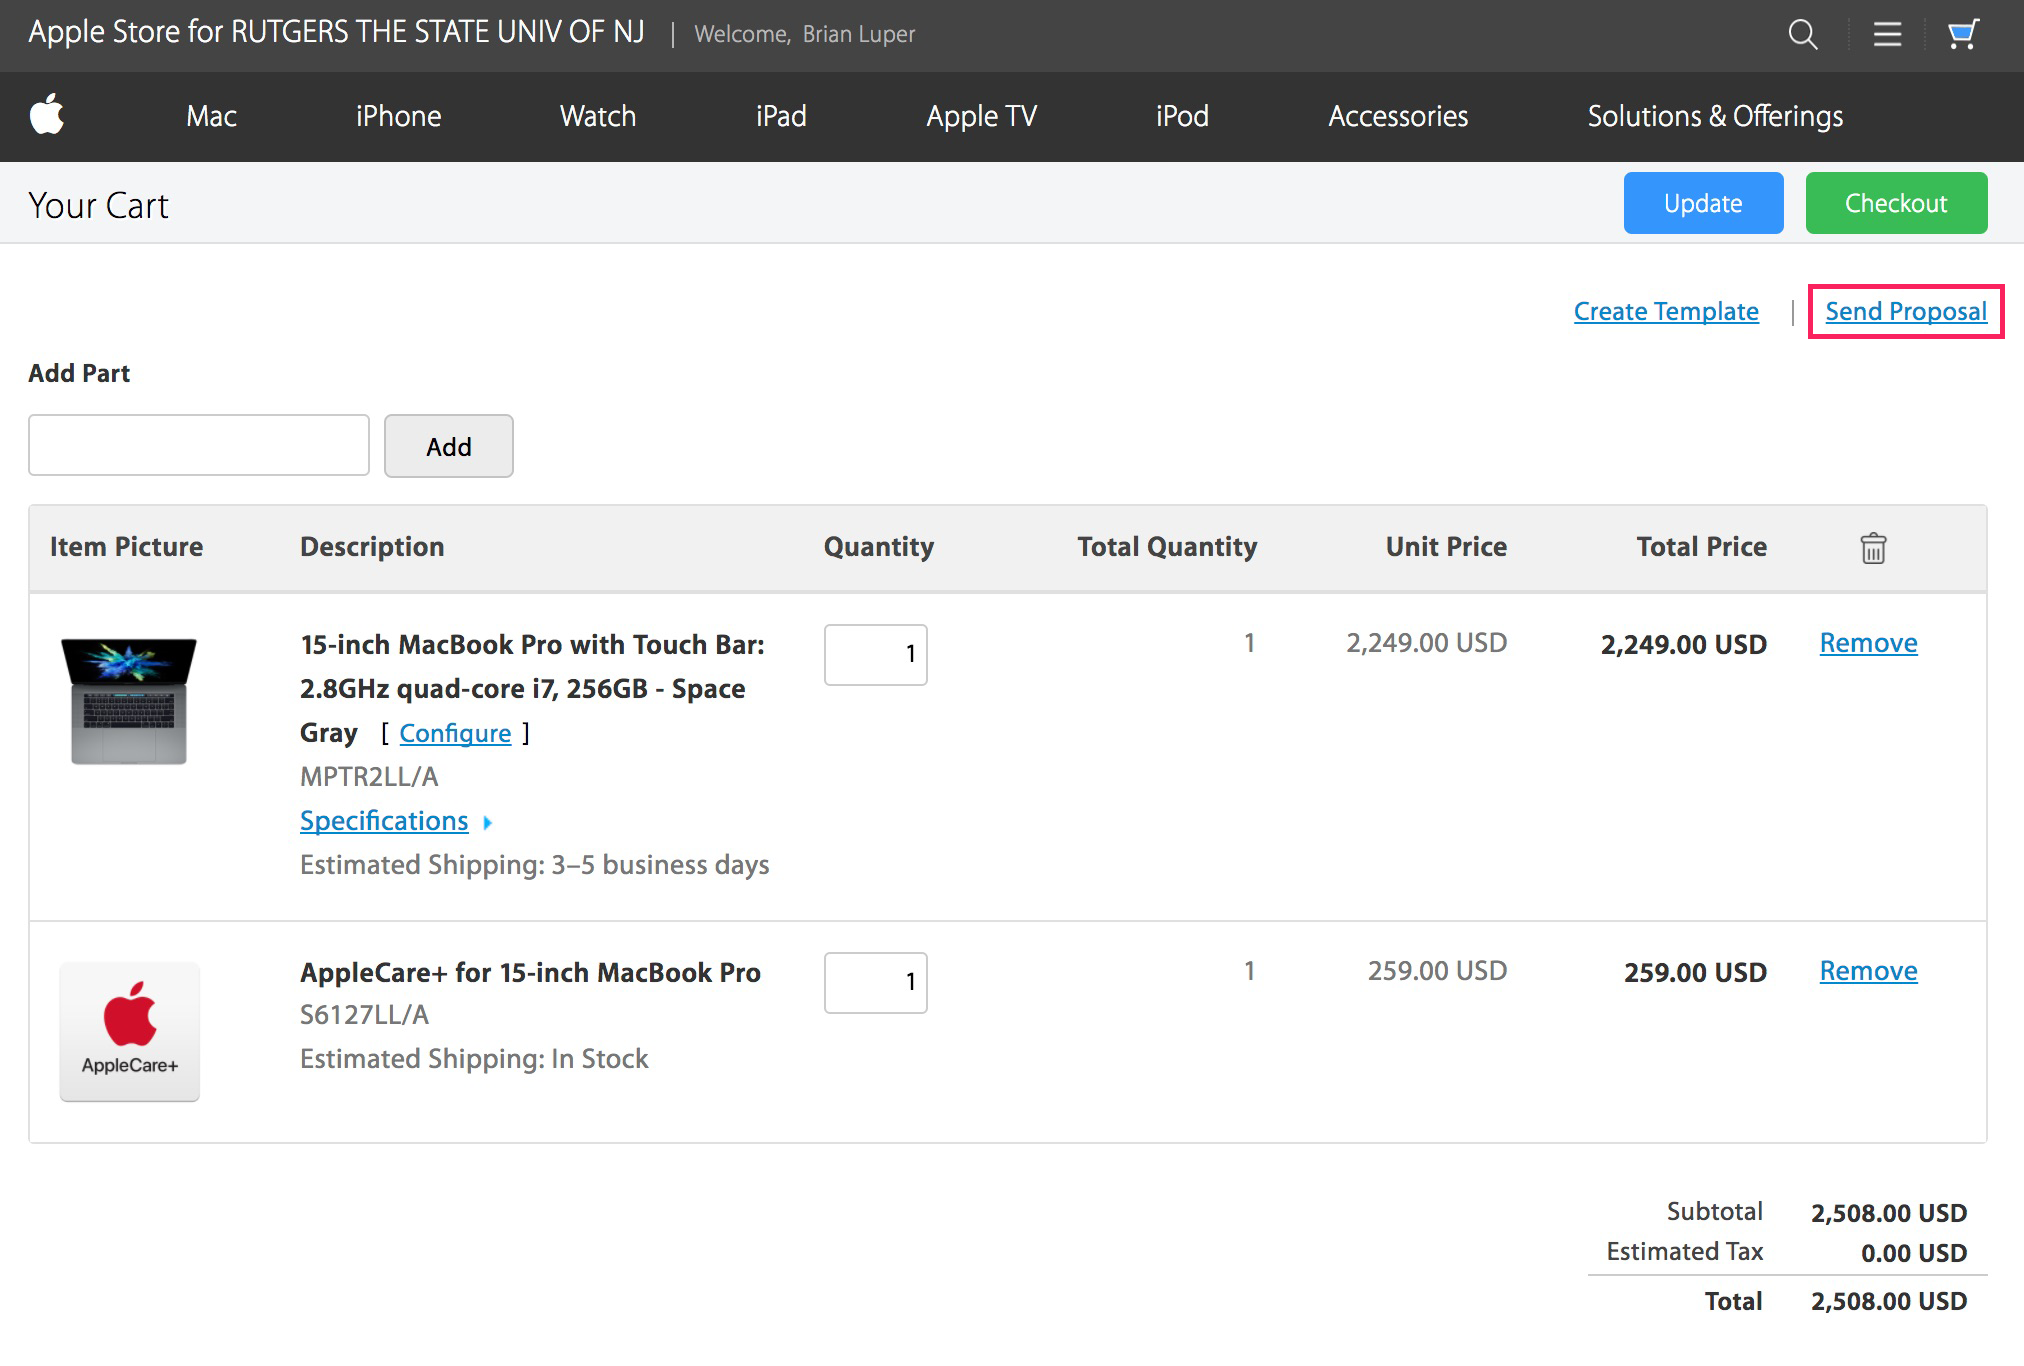Click the AppleCare+ product thumbnail
2024x1366 pixels.
pos(130,1031)
